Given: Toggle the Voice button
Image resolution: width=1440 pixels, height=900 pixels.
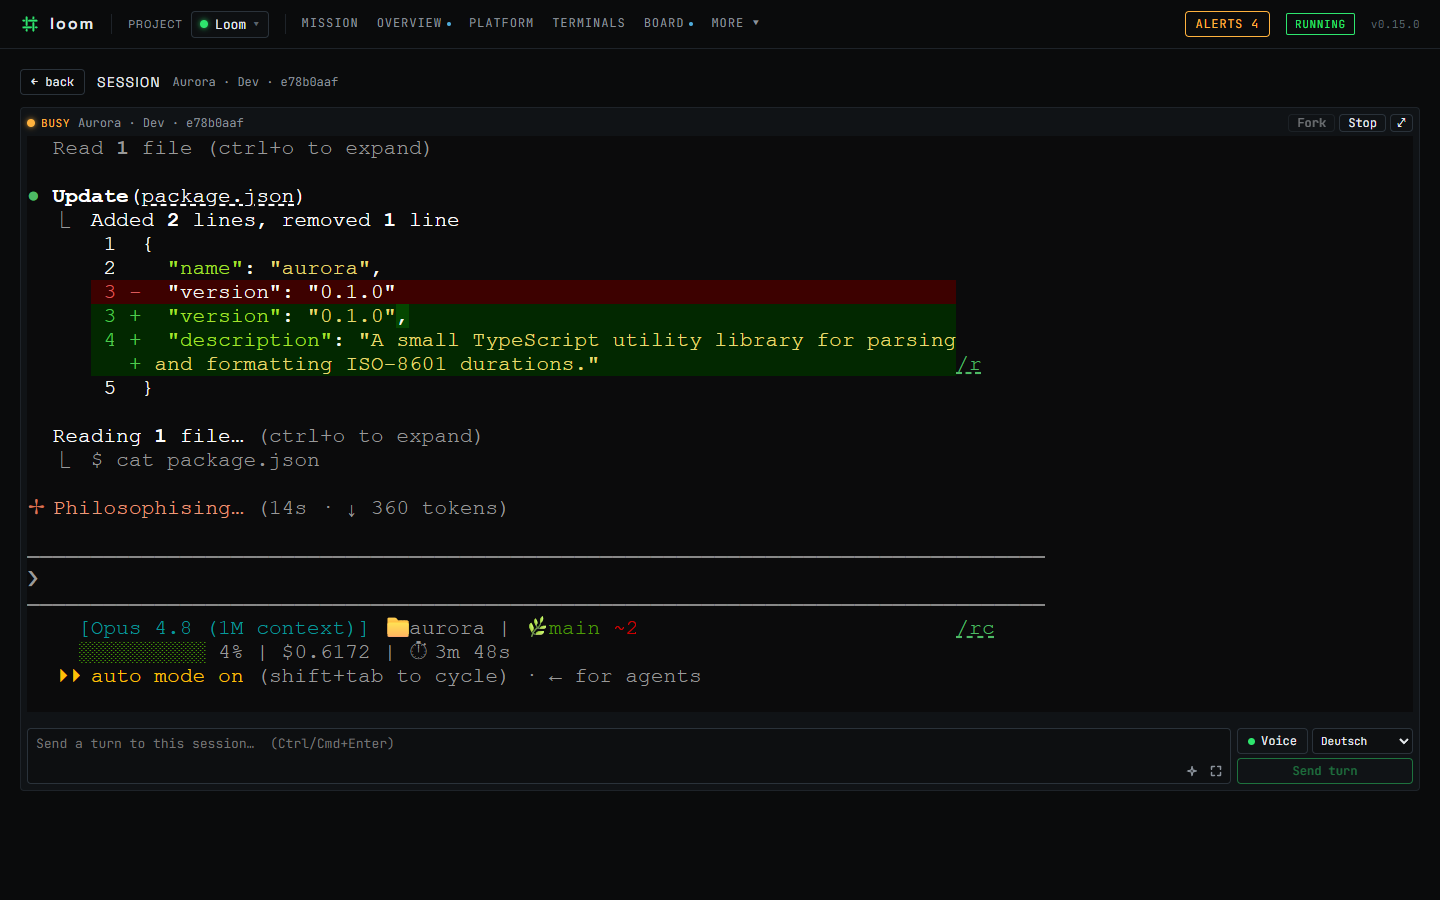Looking at the screenshot, I should coord(1272,741).
